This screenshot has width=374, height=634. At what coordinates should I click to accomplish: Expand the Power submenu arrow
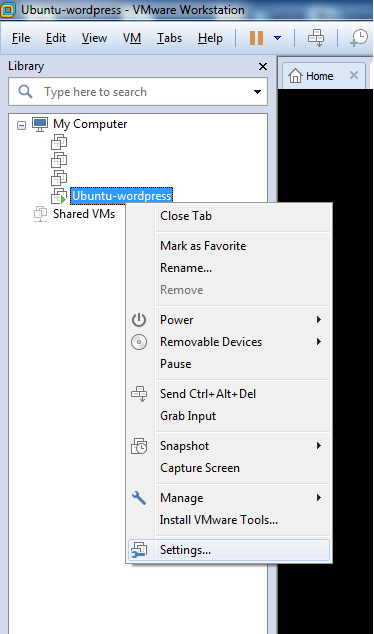[x=319, y=320]
